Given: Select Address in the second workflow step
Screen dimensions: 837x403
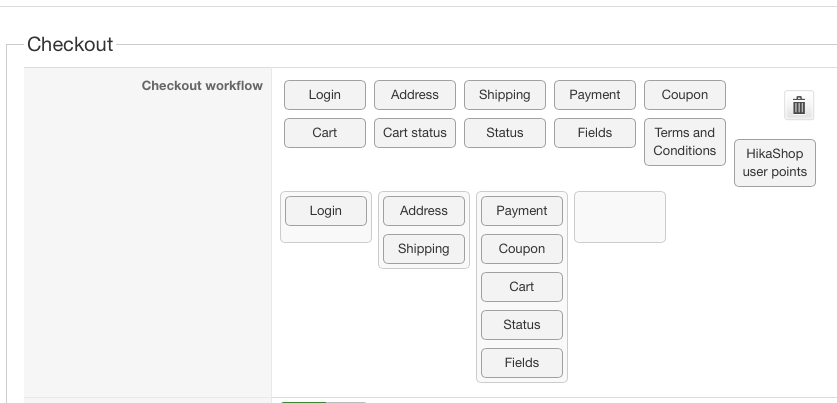Looking at the screenshot, I should point(424,211).
